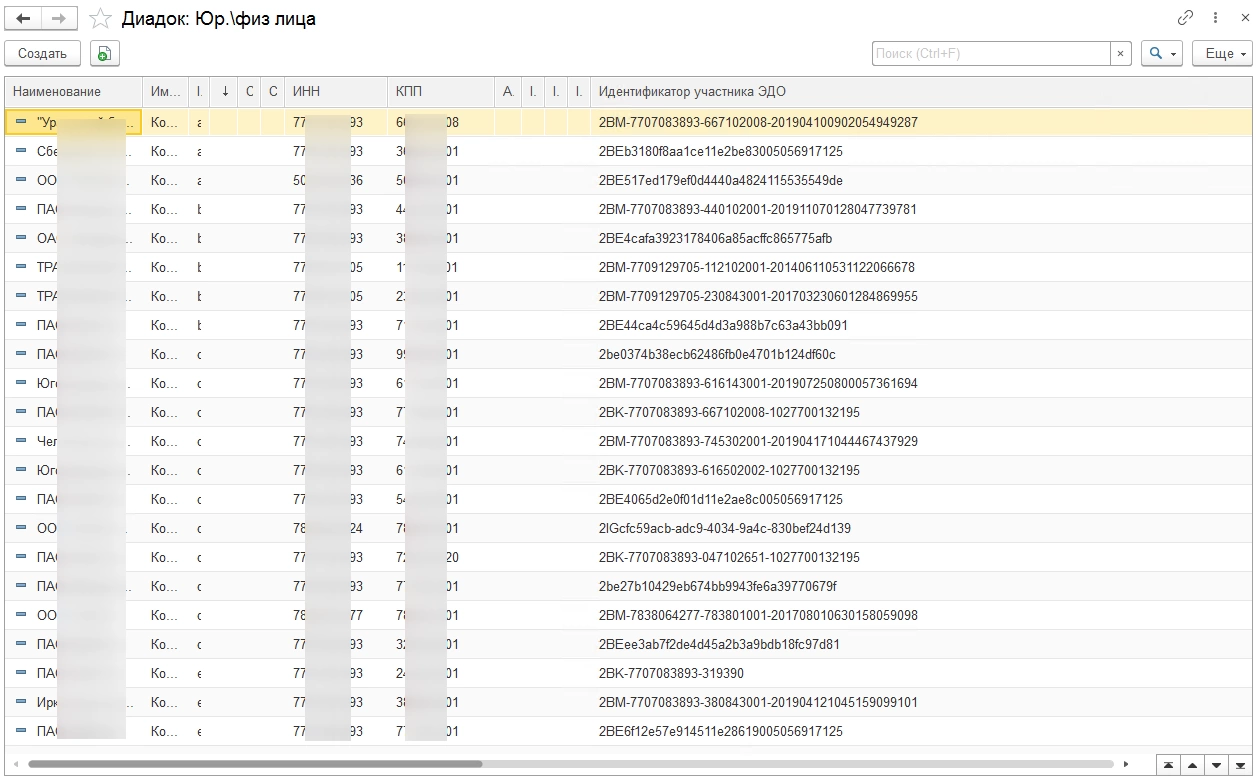Open the three-dot options menu
Screen dimensions: 1258x778
(1215, 18)
